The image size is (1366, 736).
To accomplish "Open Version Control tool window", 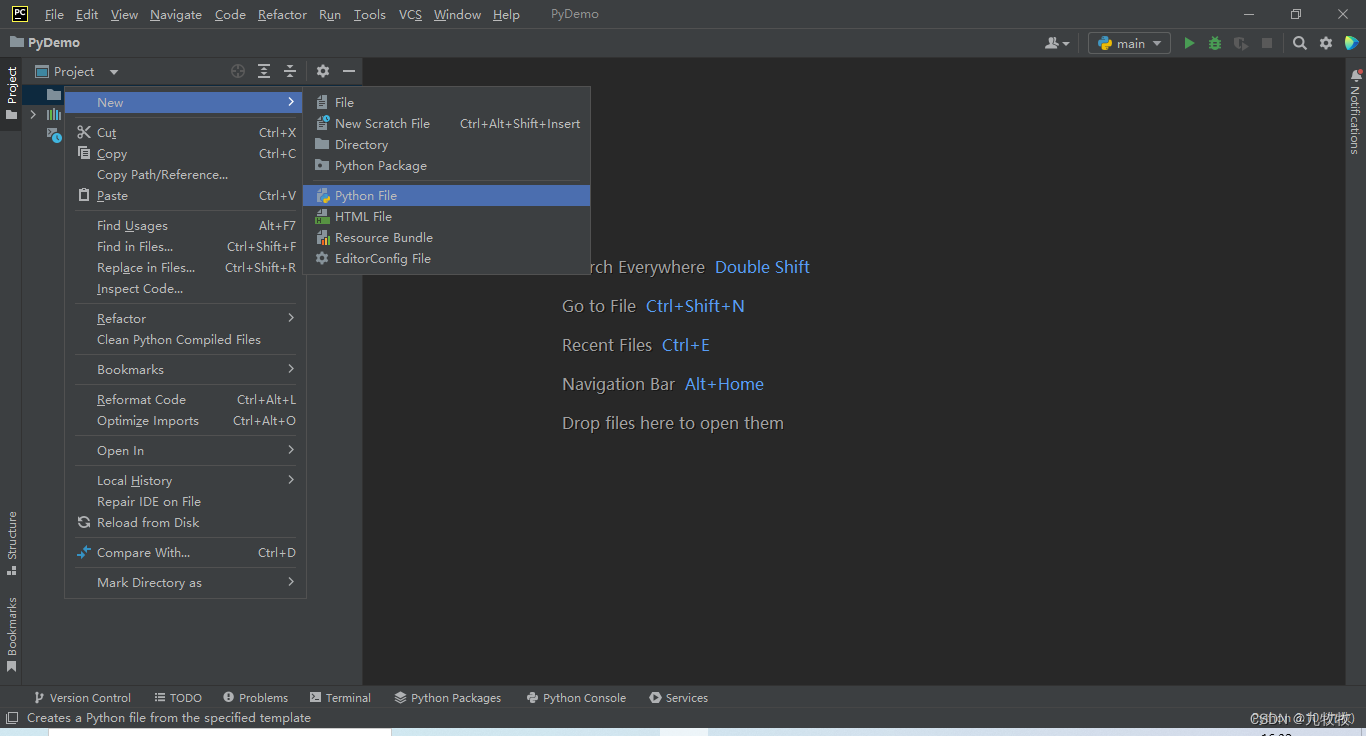I will [82, 698].
